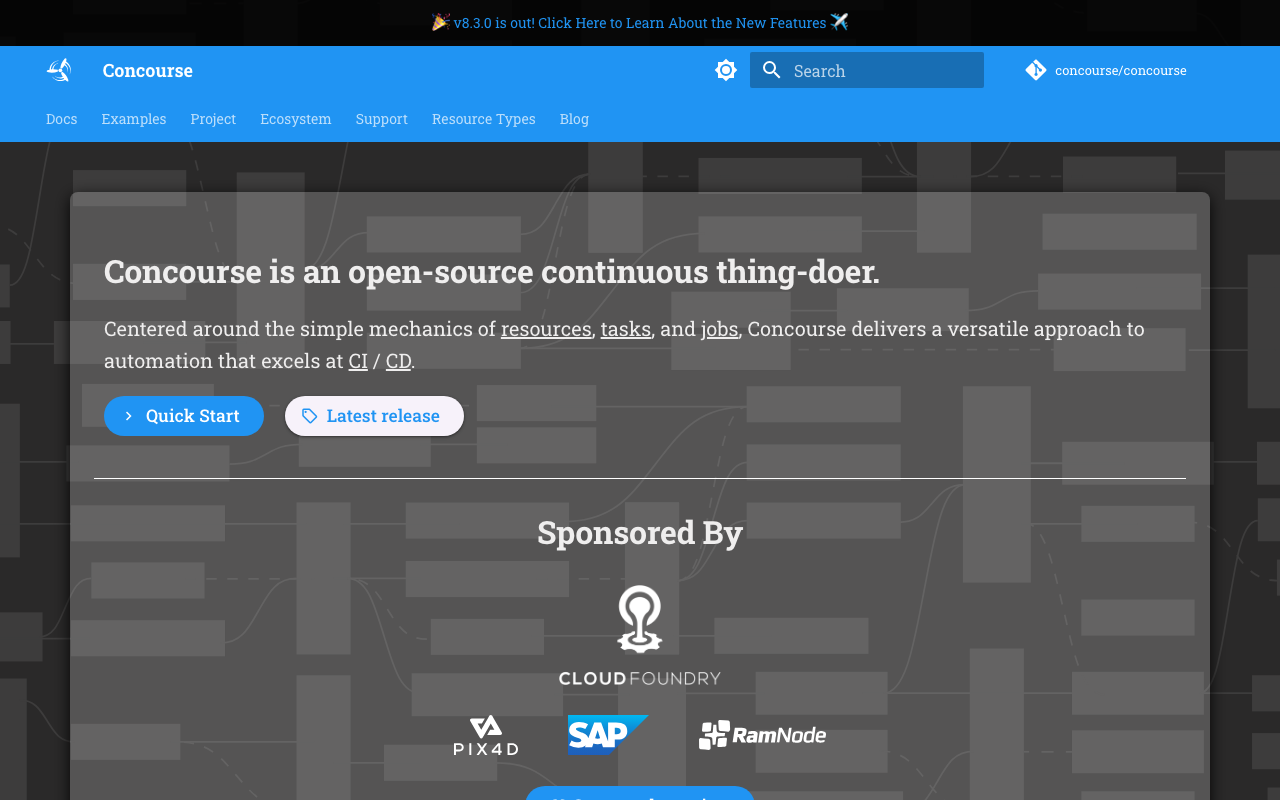The width and height of the screenshot is (1280, 800).
Task: Open the SAP sponsor logo
Action: click(608, 735)
